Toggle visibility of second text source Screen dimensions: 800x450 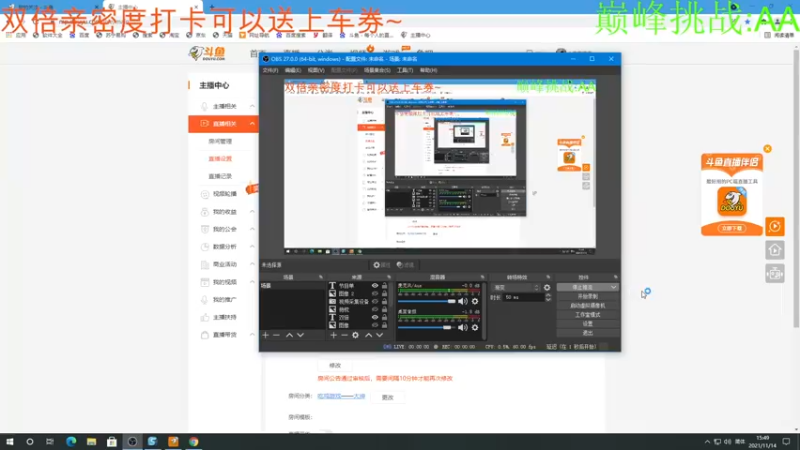pos(375,317)
